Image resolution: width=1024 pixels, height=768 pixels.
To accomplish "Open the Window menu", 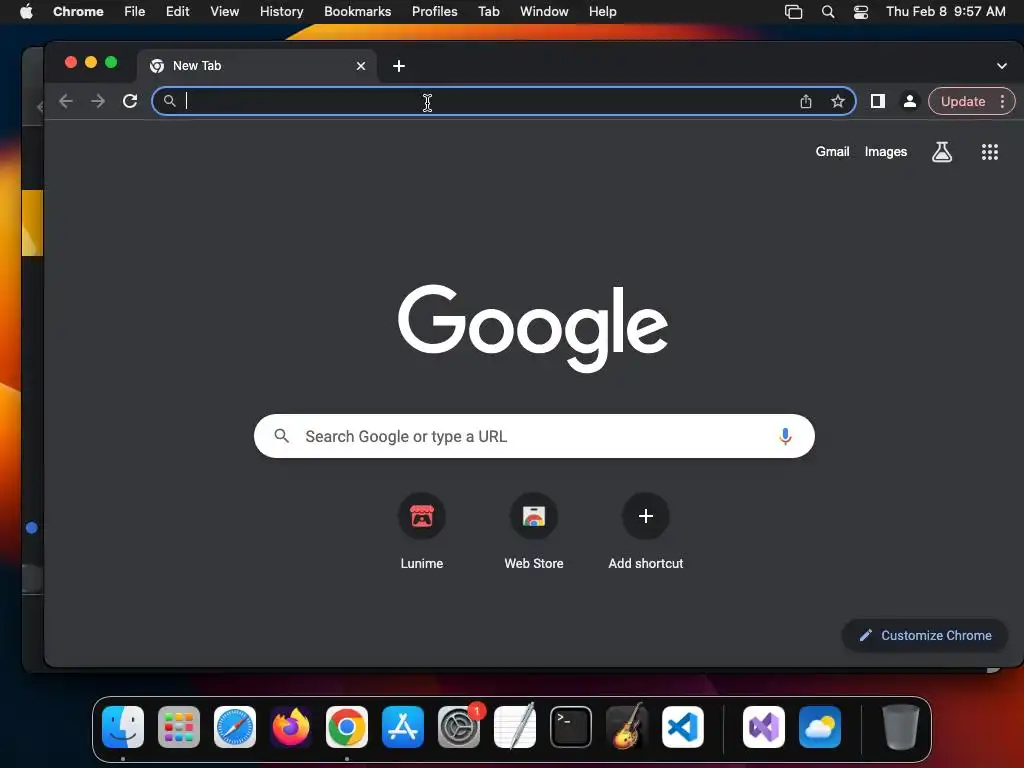I will pyautogui.click(x=544, y=11).
